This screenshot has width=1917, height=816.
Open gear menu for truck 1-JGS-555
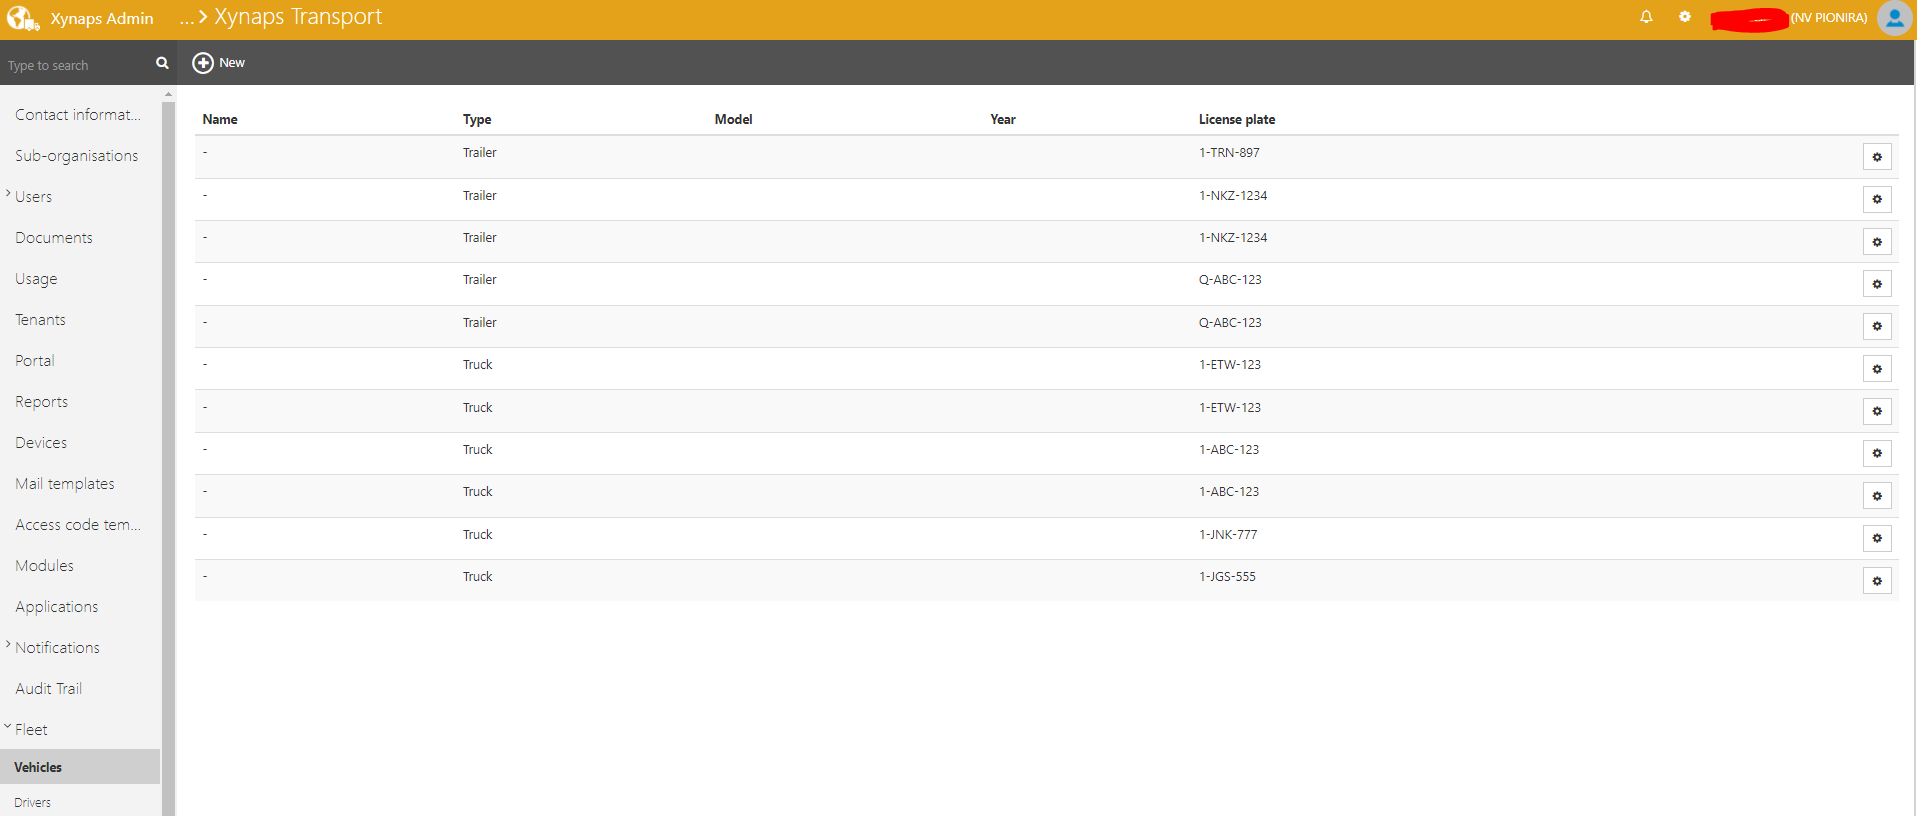click(1877, 581)
